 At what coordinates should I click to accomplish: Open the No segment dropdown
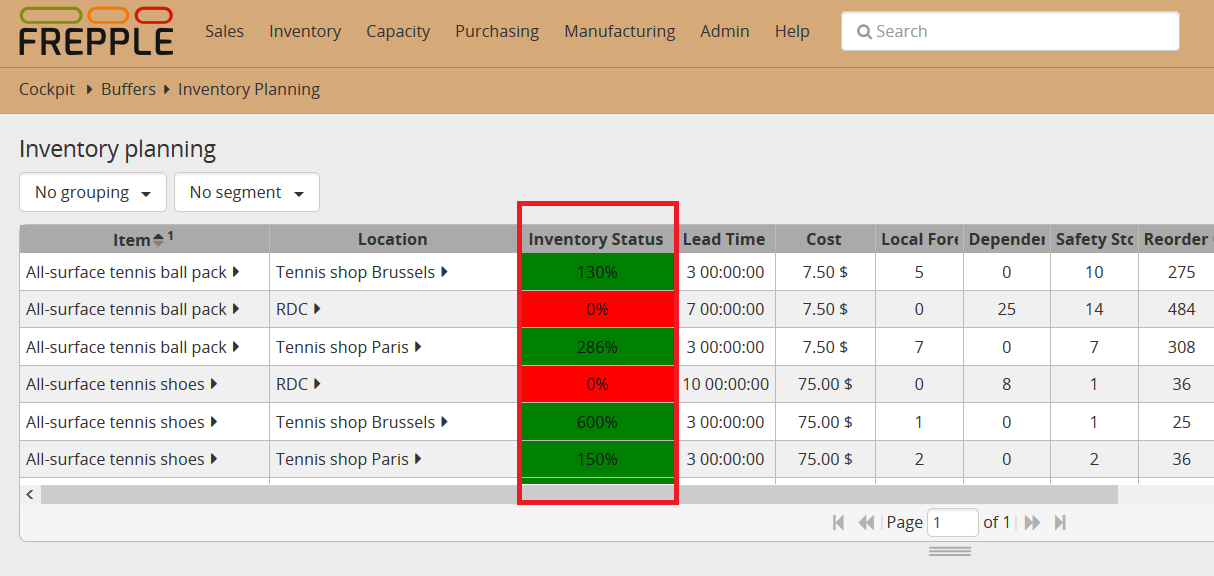click(x=246, y=192)
